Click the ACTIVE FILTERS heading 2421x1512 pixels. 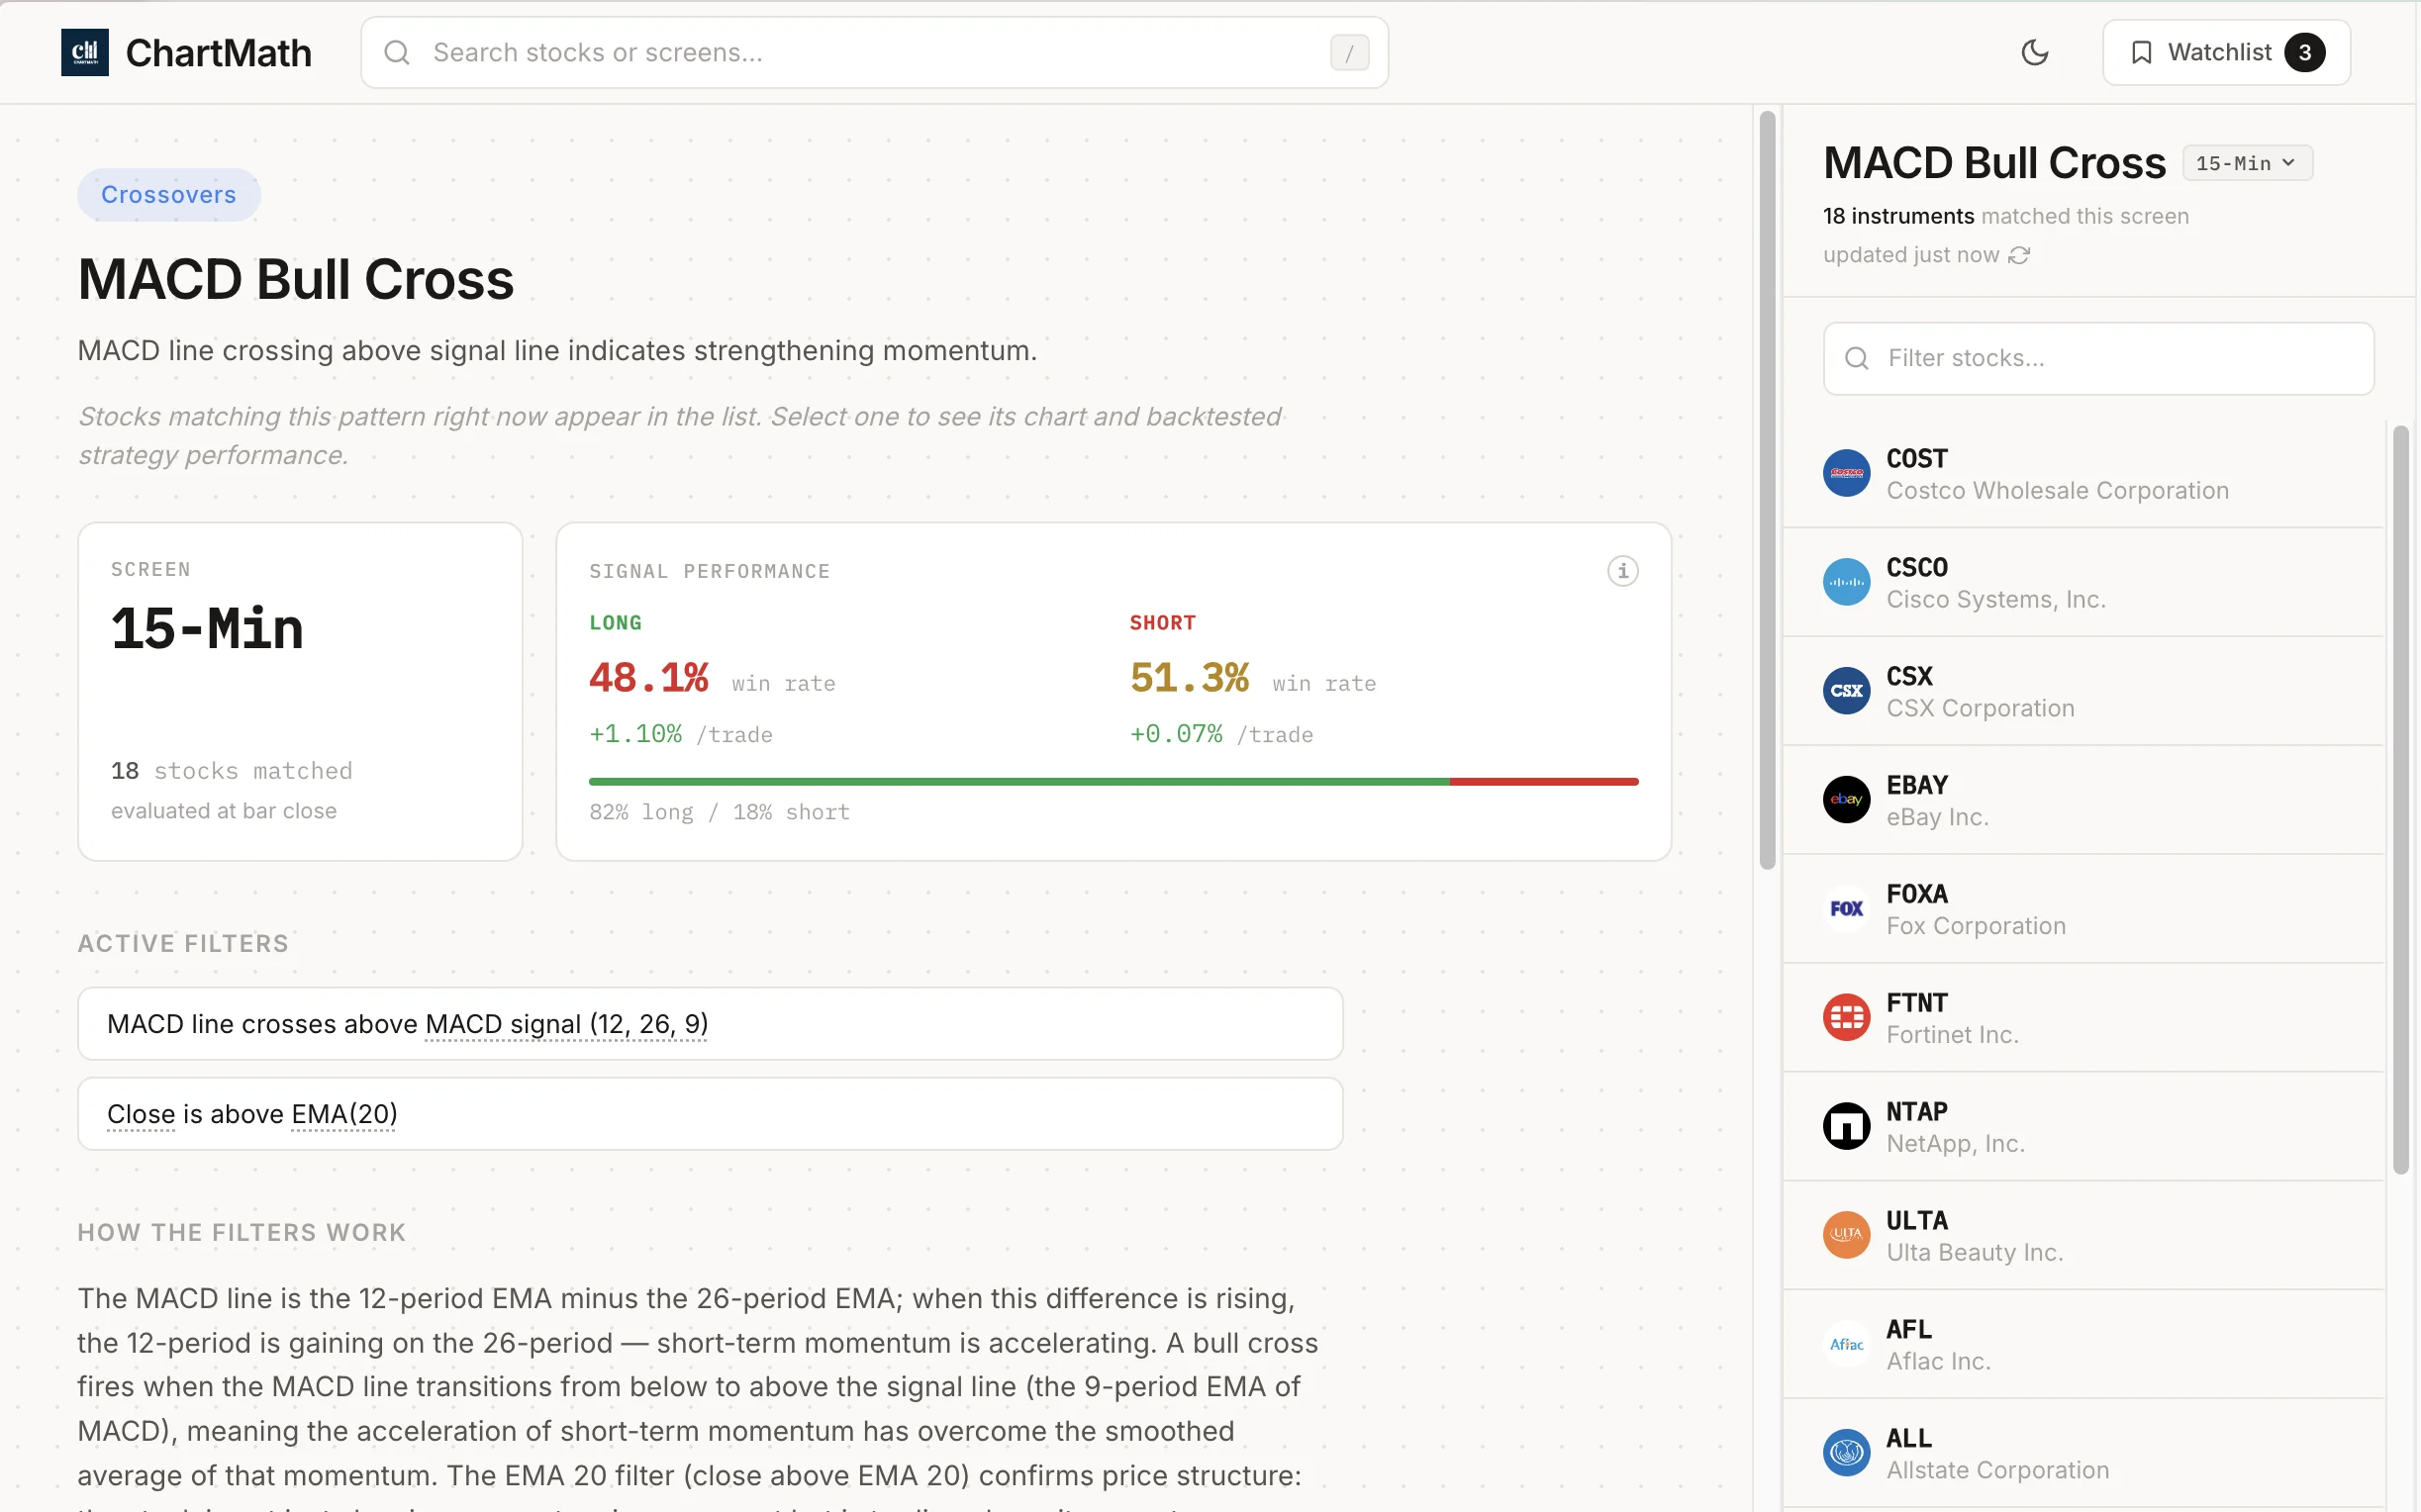pyautogui.click(x=183, y=944)
